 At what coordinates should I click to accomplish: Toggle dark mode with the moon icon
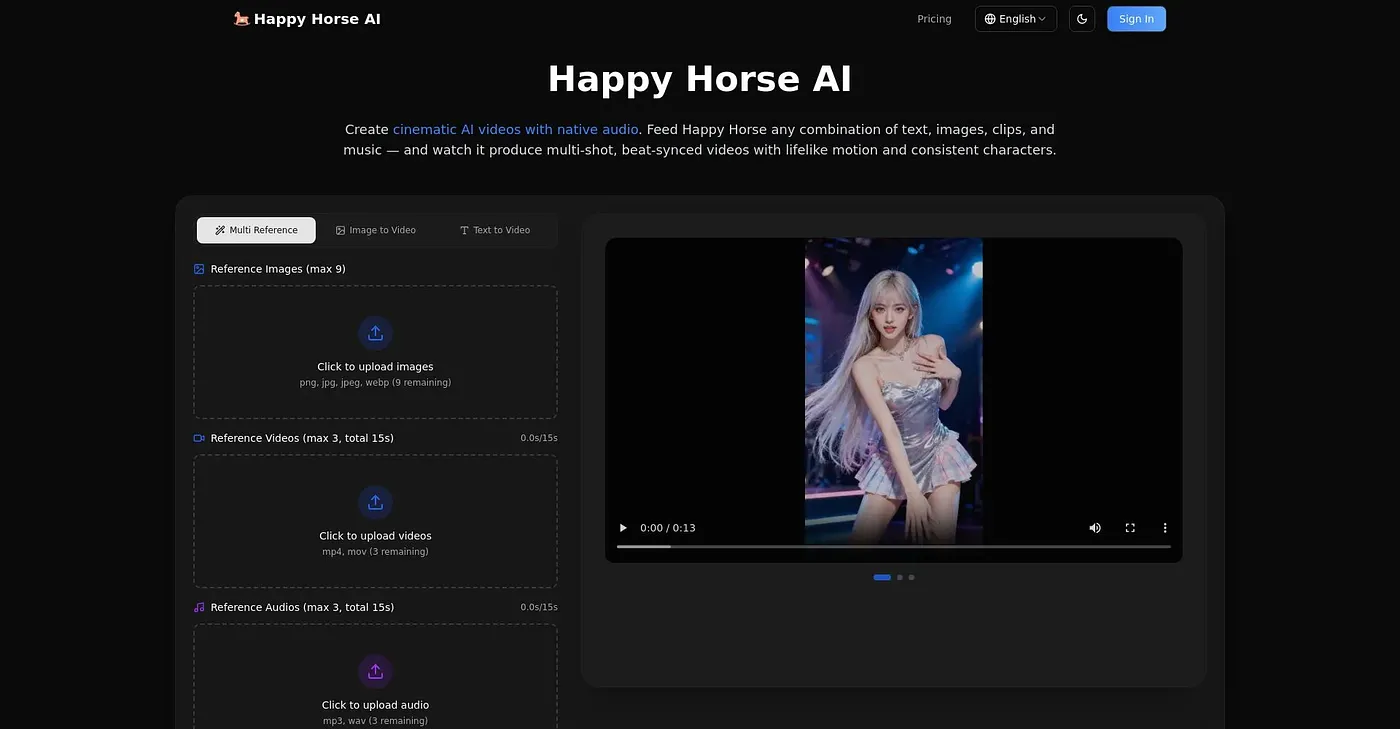coord(1082,19)
